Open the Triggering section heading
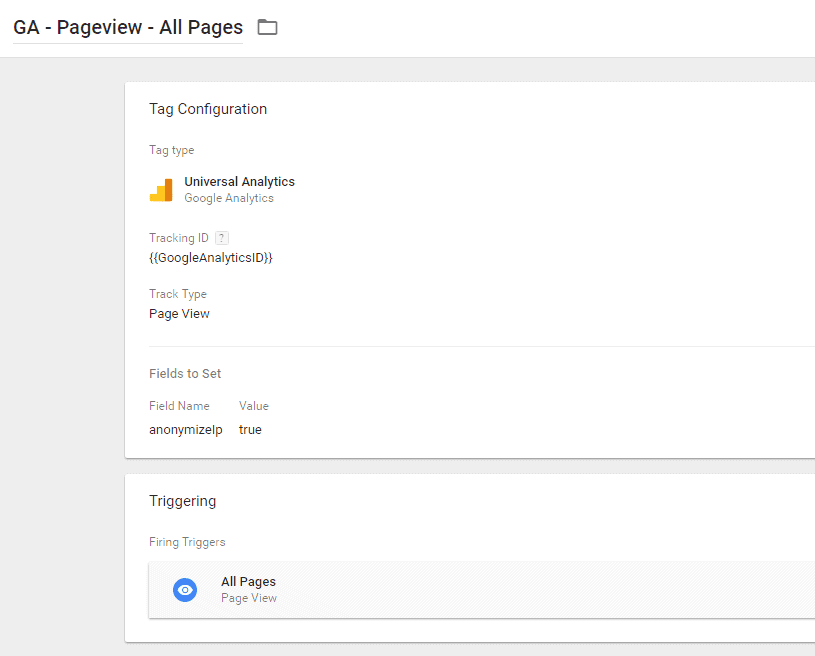 [182, 501]
